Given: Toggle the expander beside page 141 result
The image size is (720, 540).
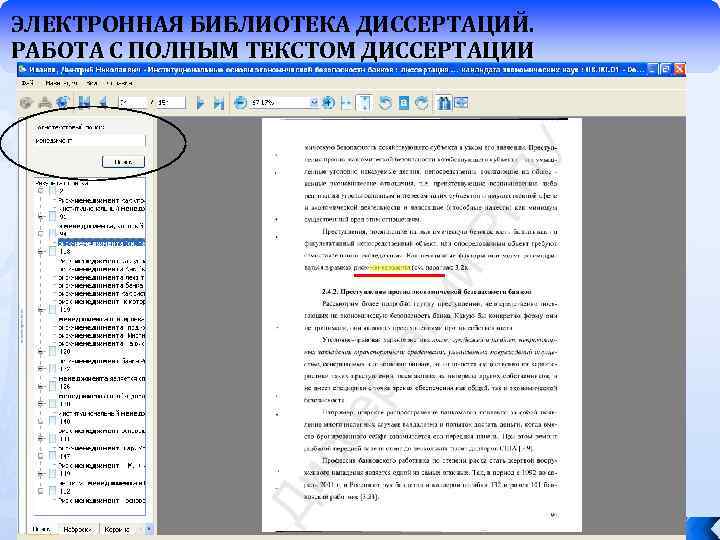Looking at the screenshot, I should click(x=40, y=439).
